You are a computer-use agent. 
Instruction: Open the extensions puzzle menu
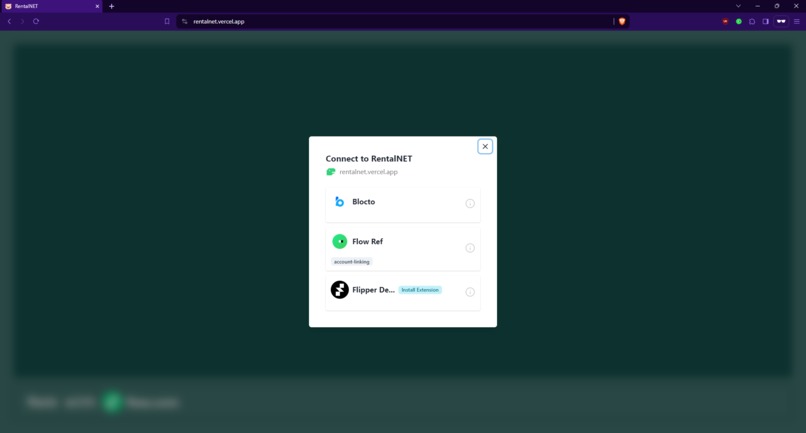click(752, 22)
